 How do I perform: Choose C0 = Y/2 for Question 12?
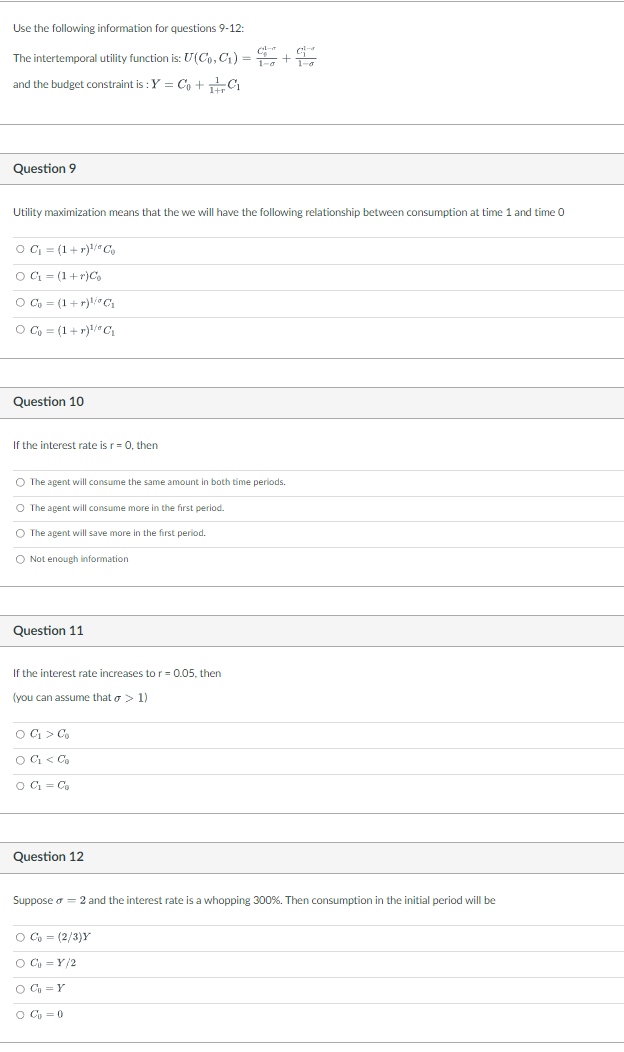[19, 963]
